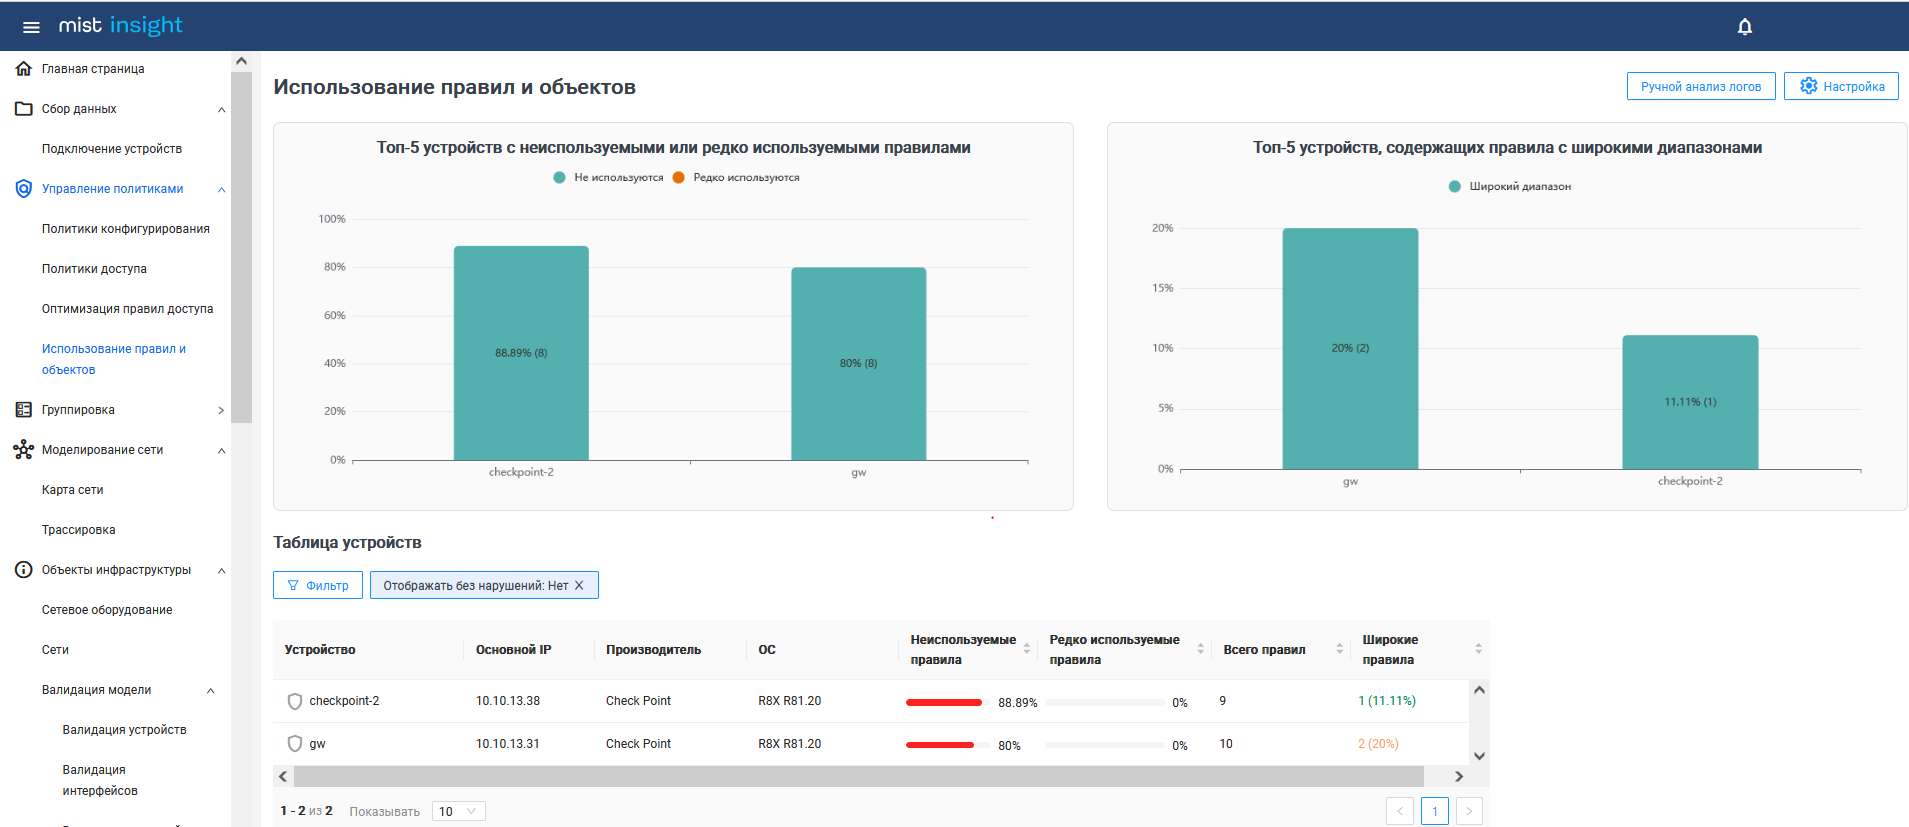Click the Группировка sidebar icon
Viewport: 1909px width, 827px height.
(x=24, y=410)
